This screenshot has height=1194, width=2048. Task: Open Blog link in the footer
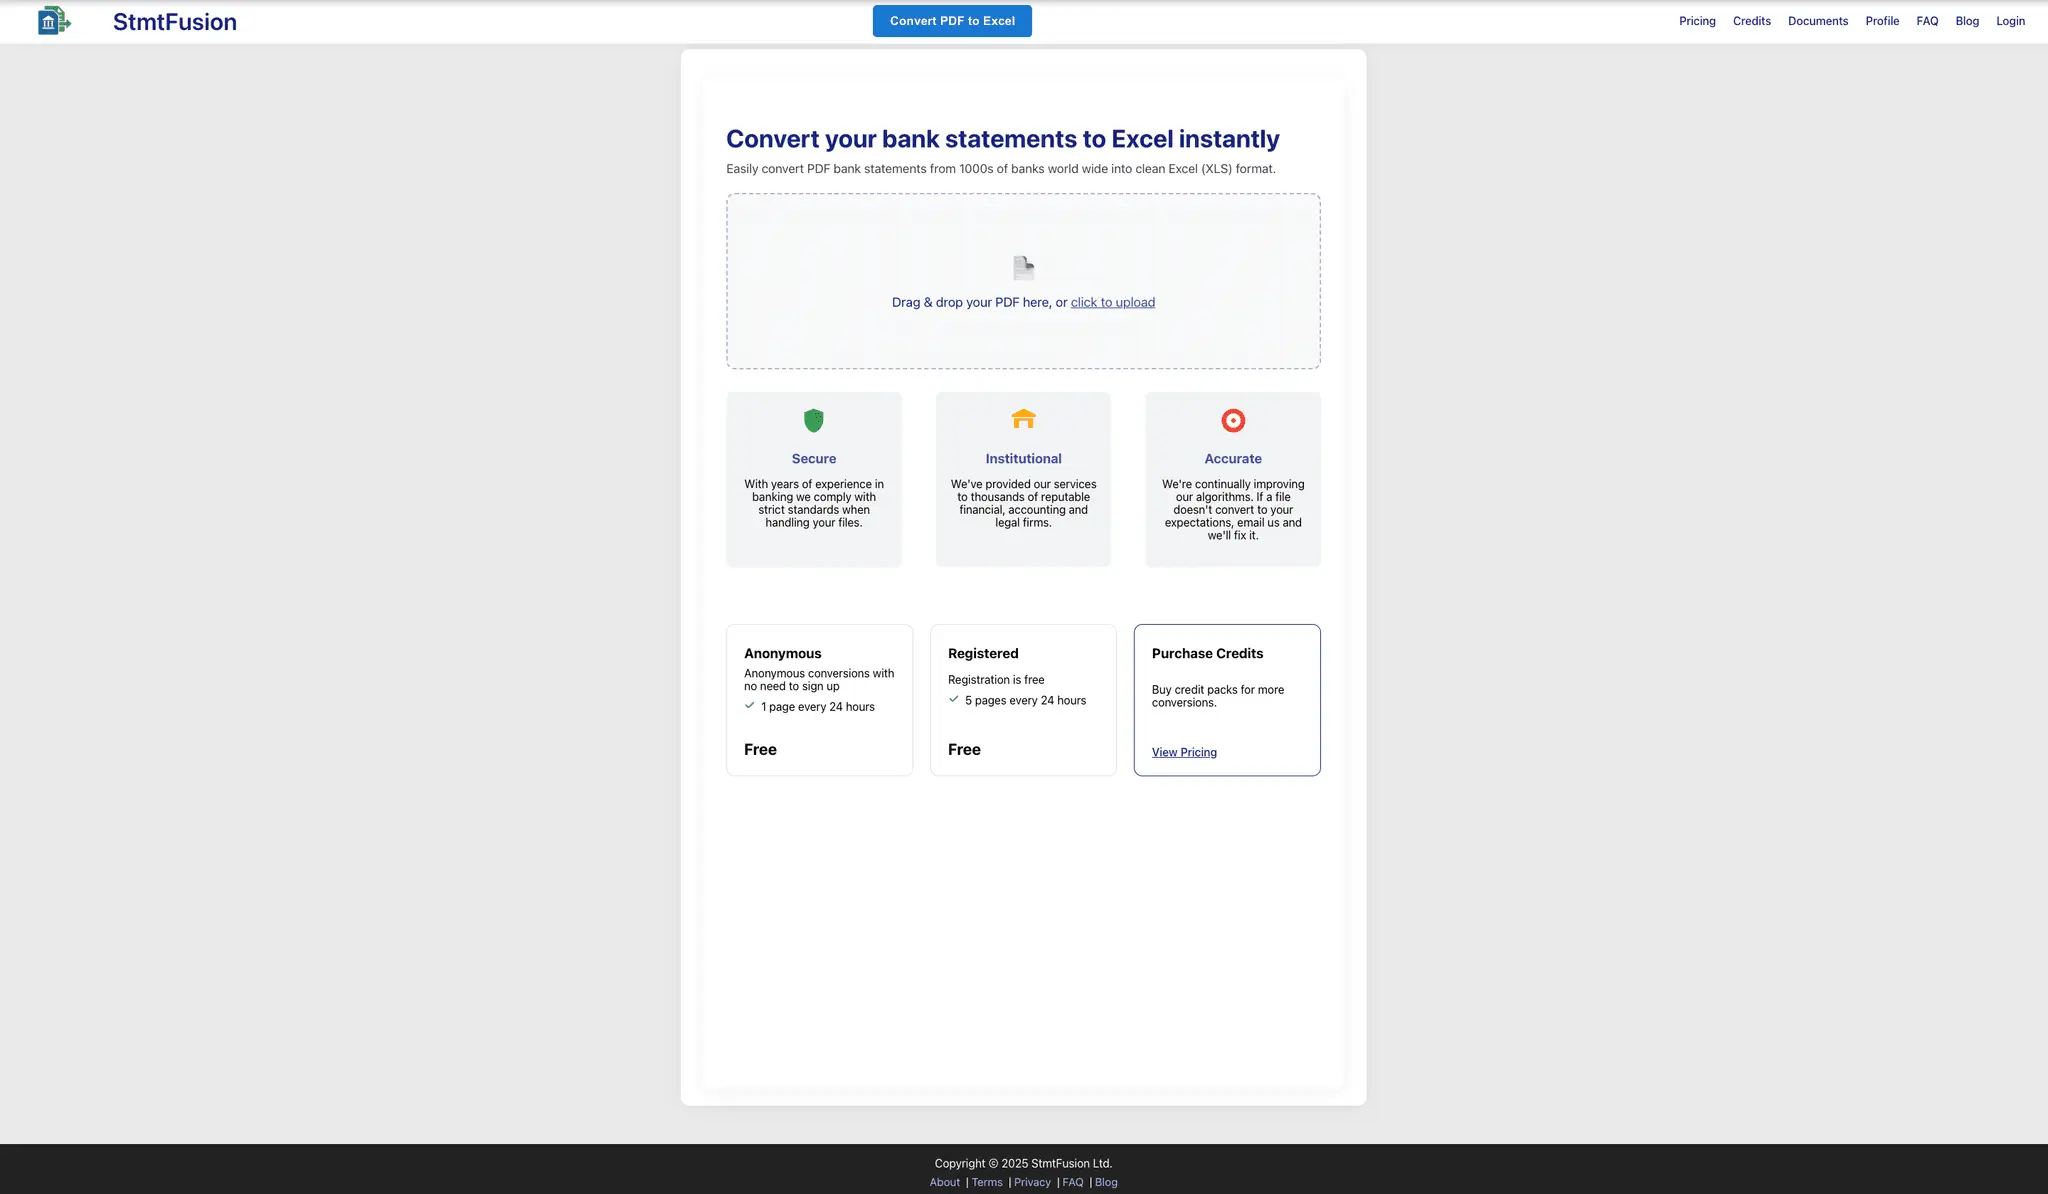pos(1106,1182)
